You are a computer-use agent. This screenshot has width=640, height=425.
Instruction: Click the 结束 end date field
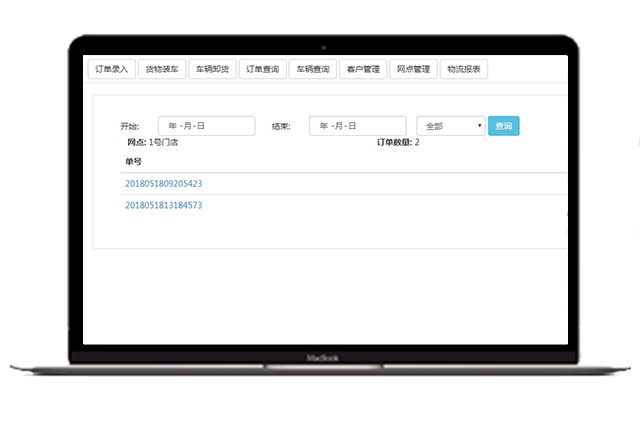[357, 126]
